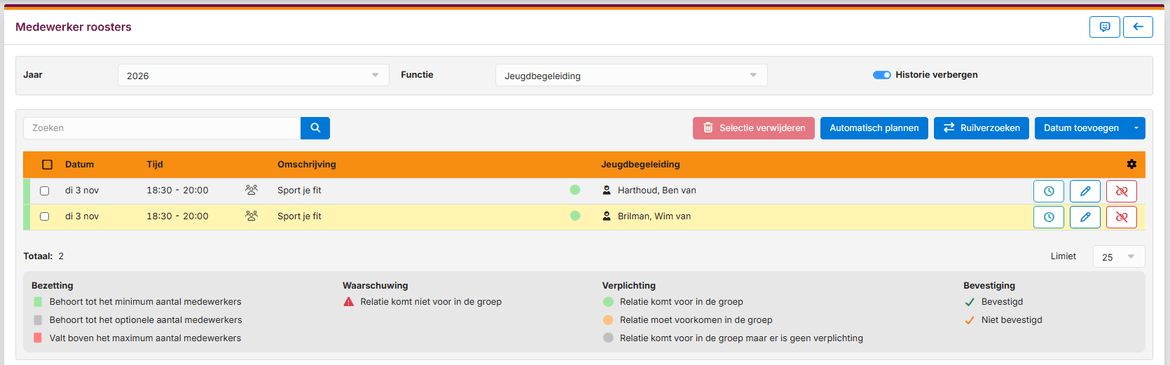Click green status dot in Harthoud row
Screen dimensions: 1170x365
(x=575, y=190)
